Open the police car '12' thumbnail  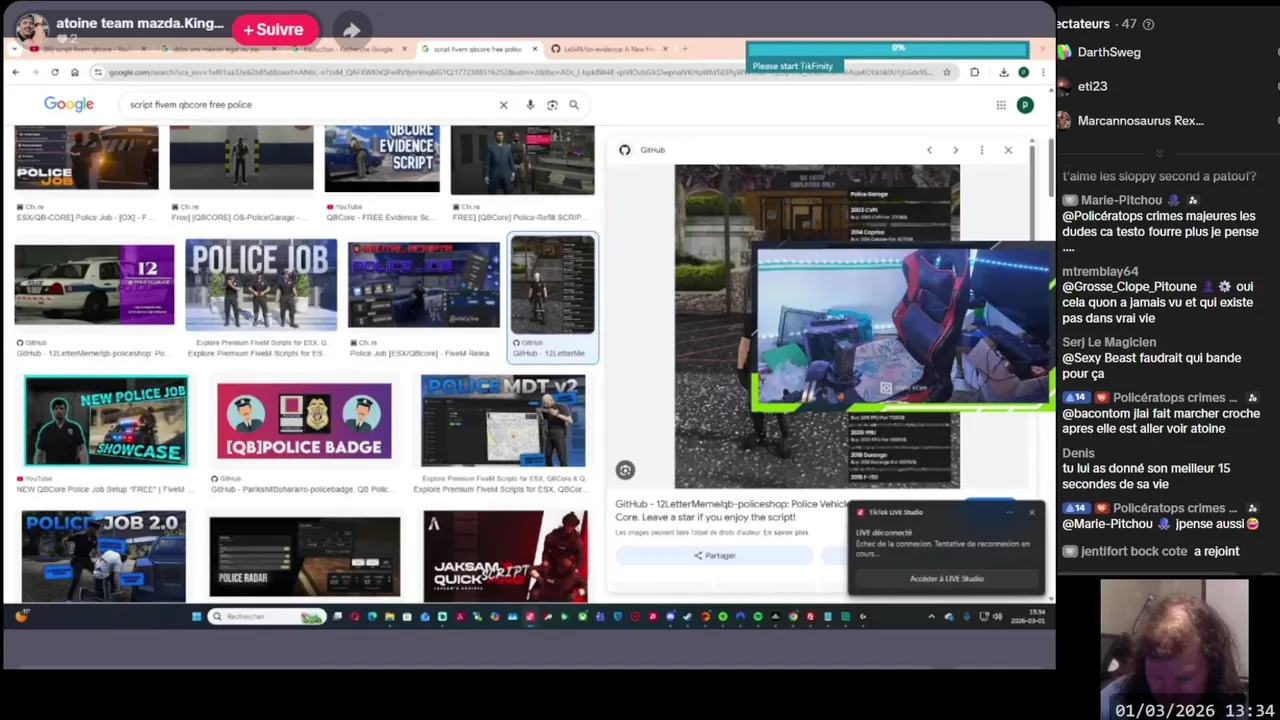pos(94,285)
